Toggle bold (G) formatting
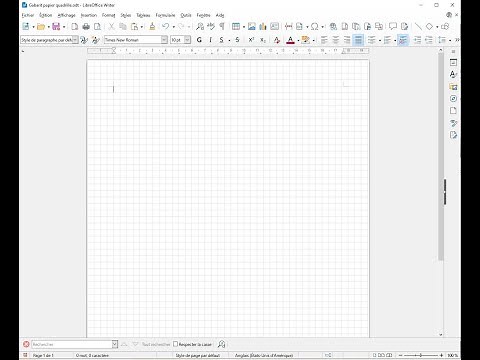The height and width of the screenshot is (360, 480). point(199,40)
